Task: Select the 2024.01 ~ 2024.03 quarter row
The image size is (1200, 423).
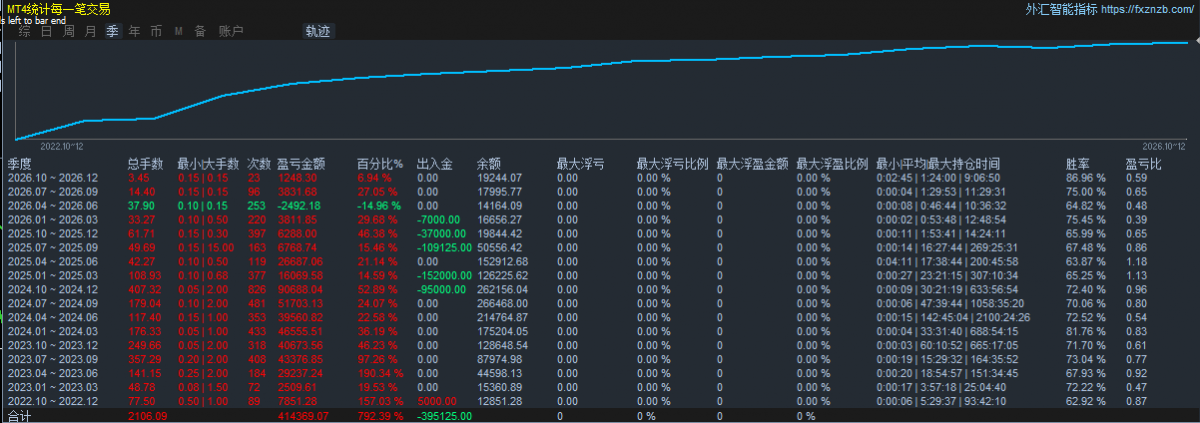Action: (x=600, y=331)
